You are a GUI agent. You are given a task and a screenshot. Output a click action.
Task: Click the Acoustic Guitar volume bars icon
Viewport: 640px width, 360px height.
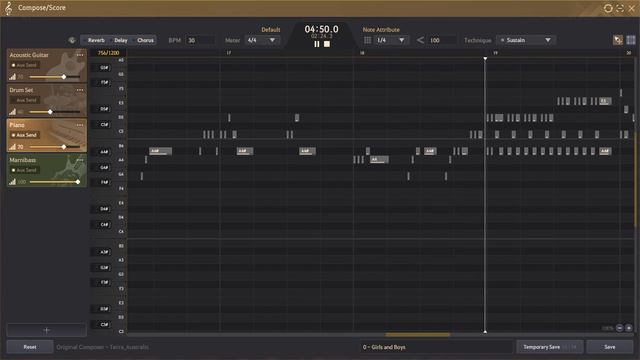[13, 77]
